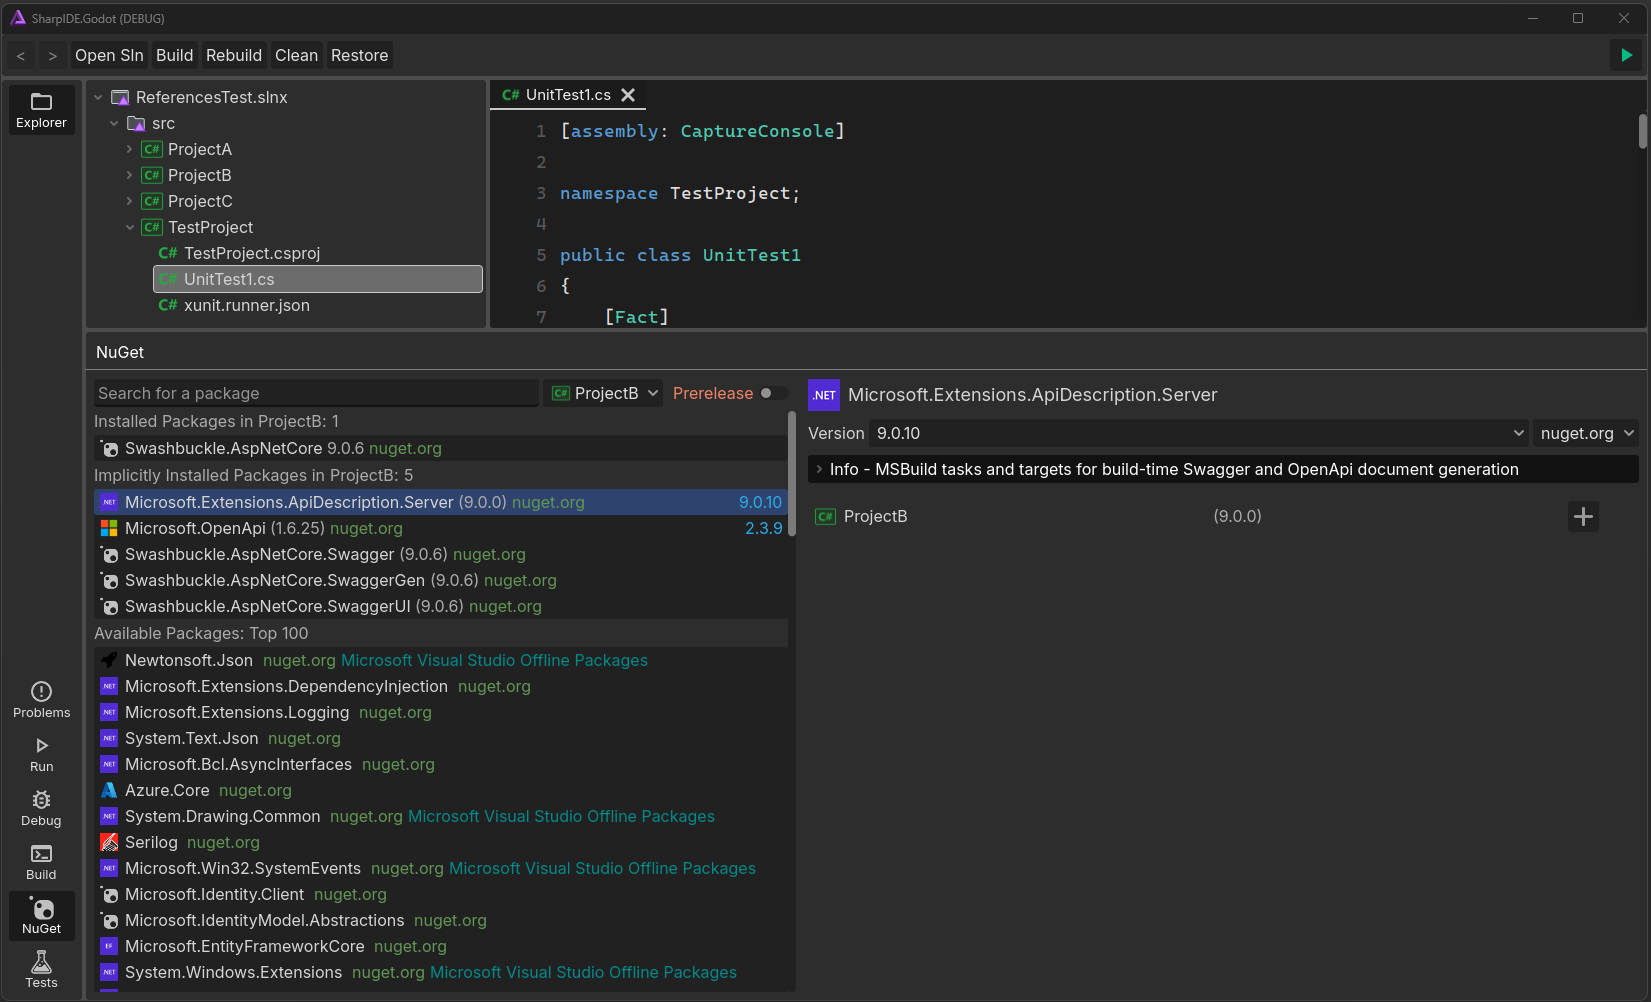
Task: Open the Explorer sidebar panel
Action: tap(41, 109)
